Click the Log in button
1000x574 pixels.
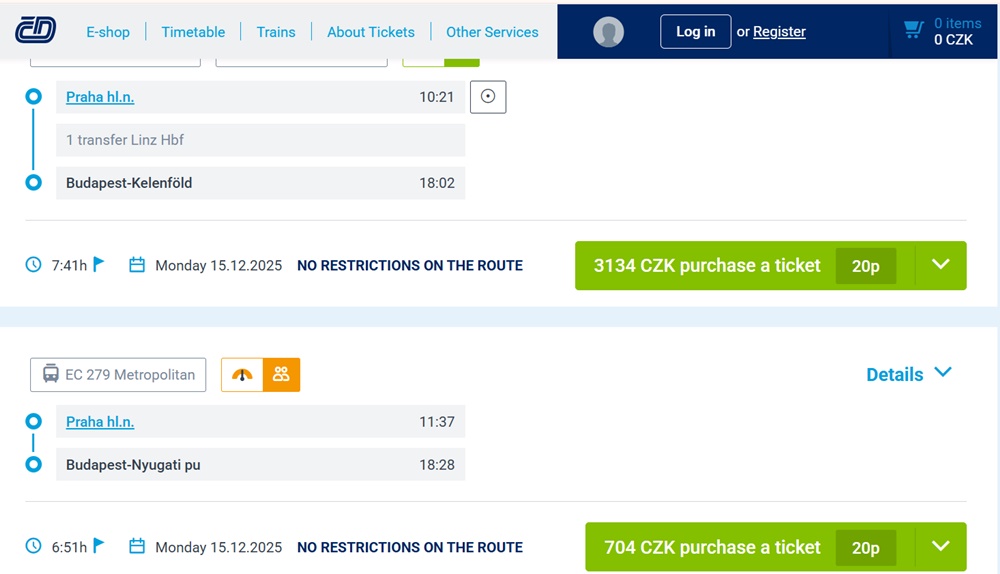point(695,31)
